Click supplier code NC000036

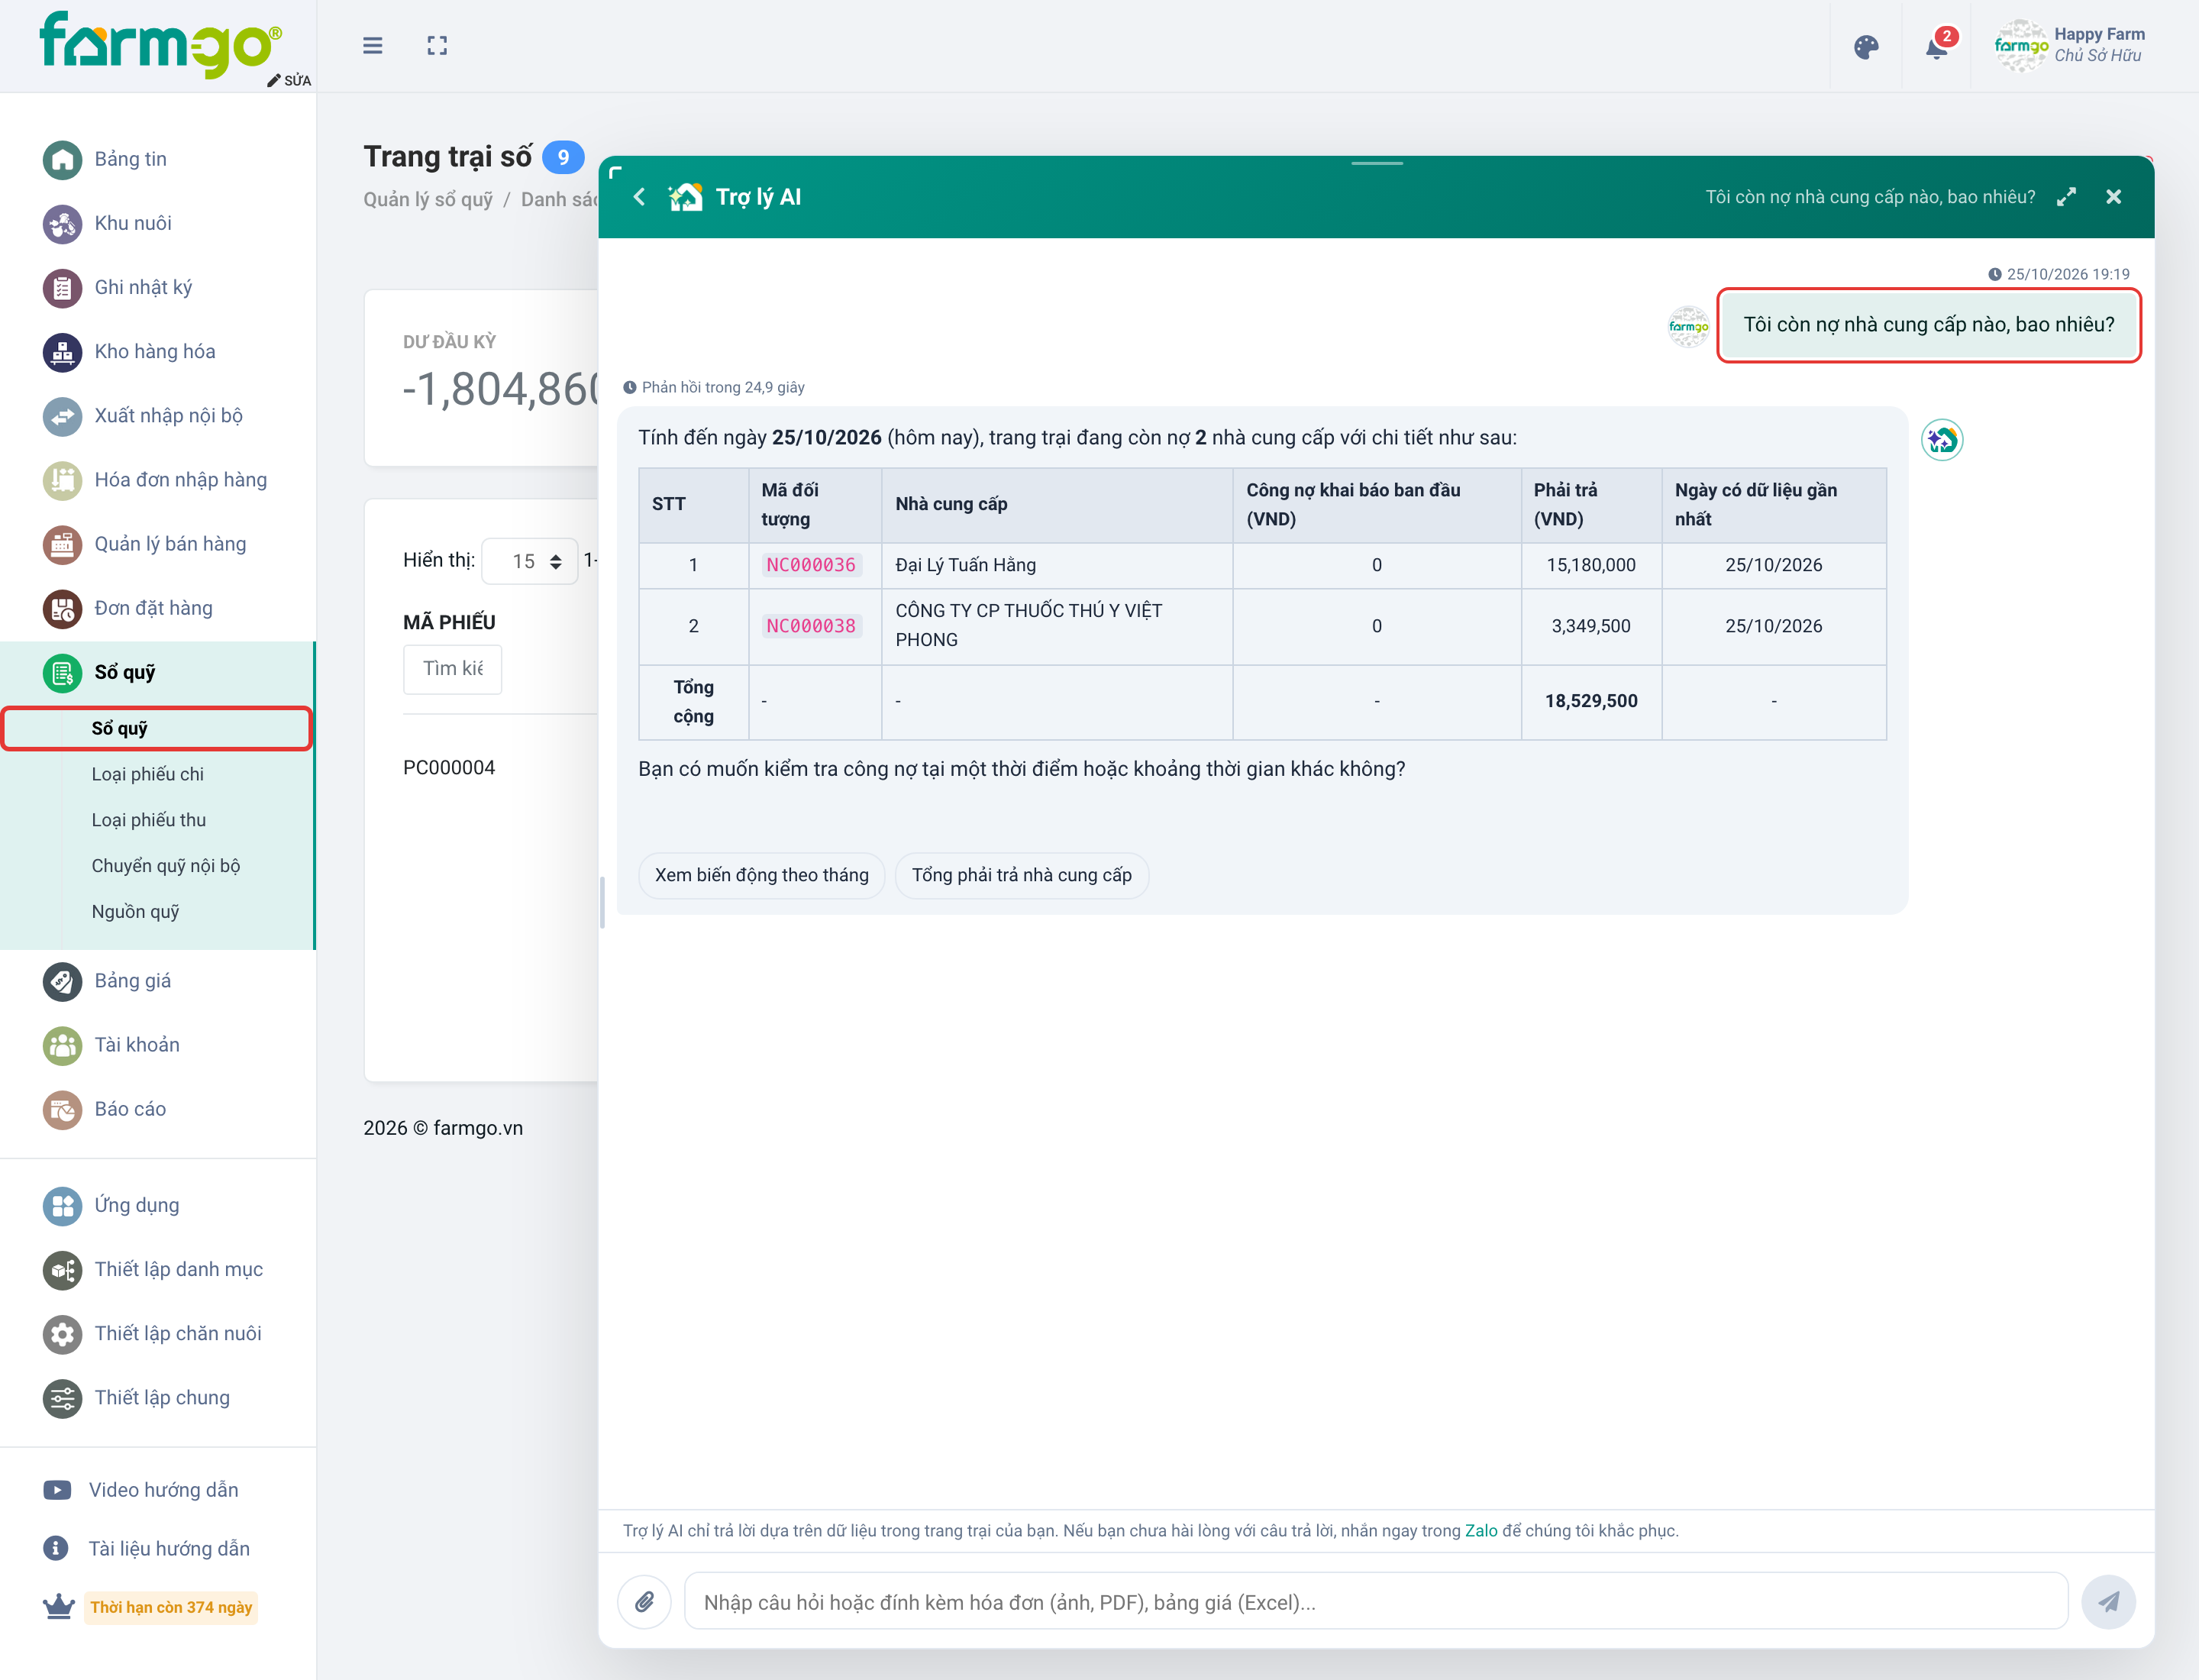tap(811, 565)
